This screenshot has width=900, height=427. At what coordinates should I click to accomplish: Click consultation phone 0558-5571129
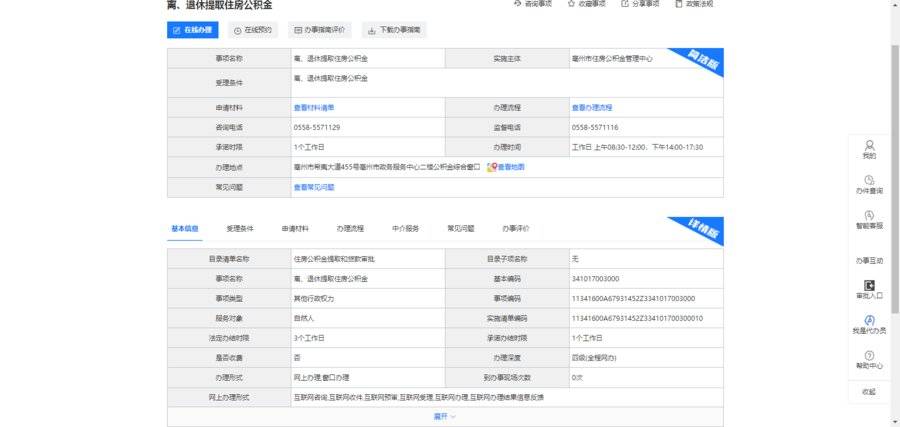point(317,127)
